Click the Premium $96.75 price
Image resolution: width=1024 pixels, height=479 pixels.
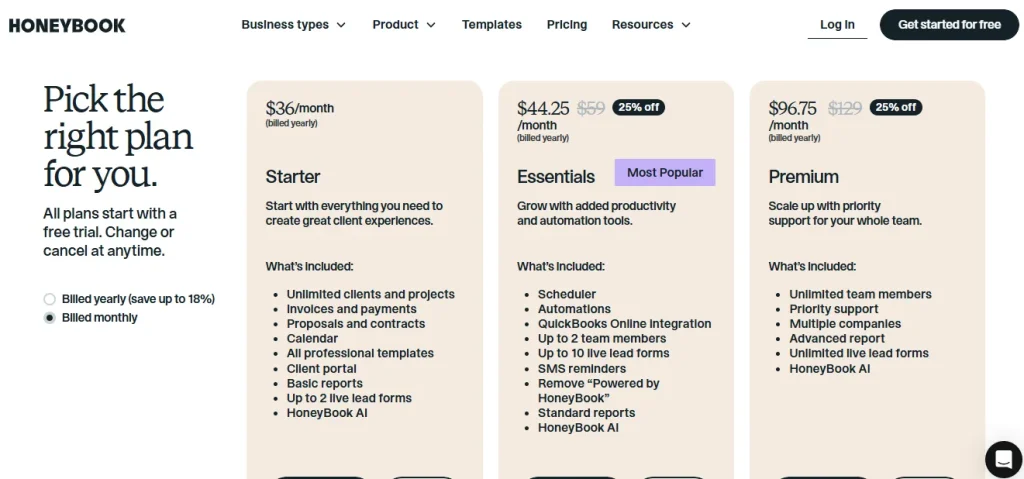click(x=793, y=108)
